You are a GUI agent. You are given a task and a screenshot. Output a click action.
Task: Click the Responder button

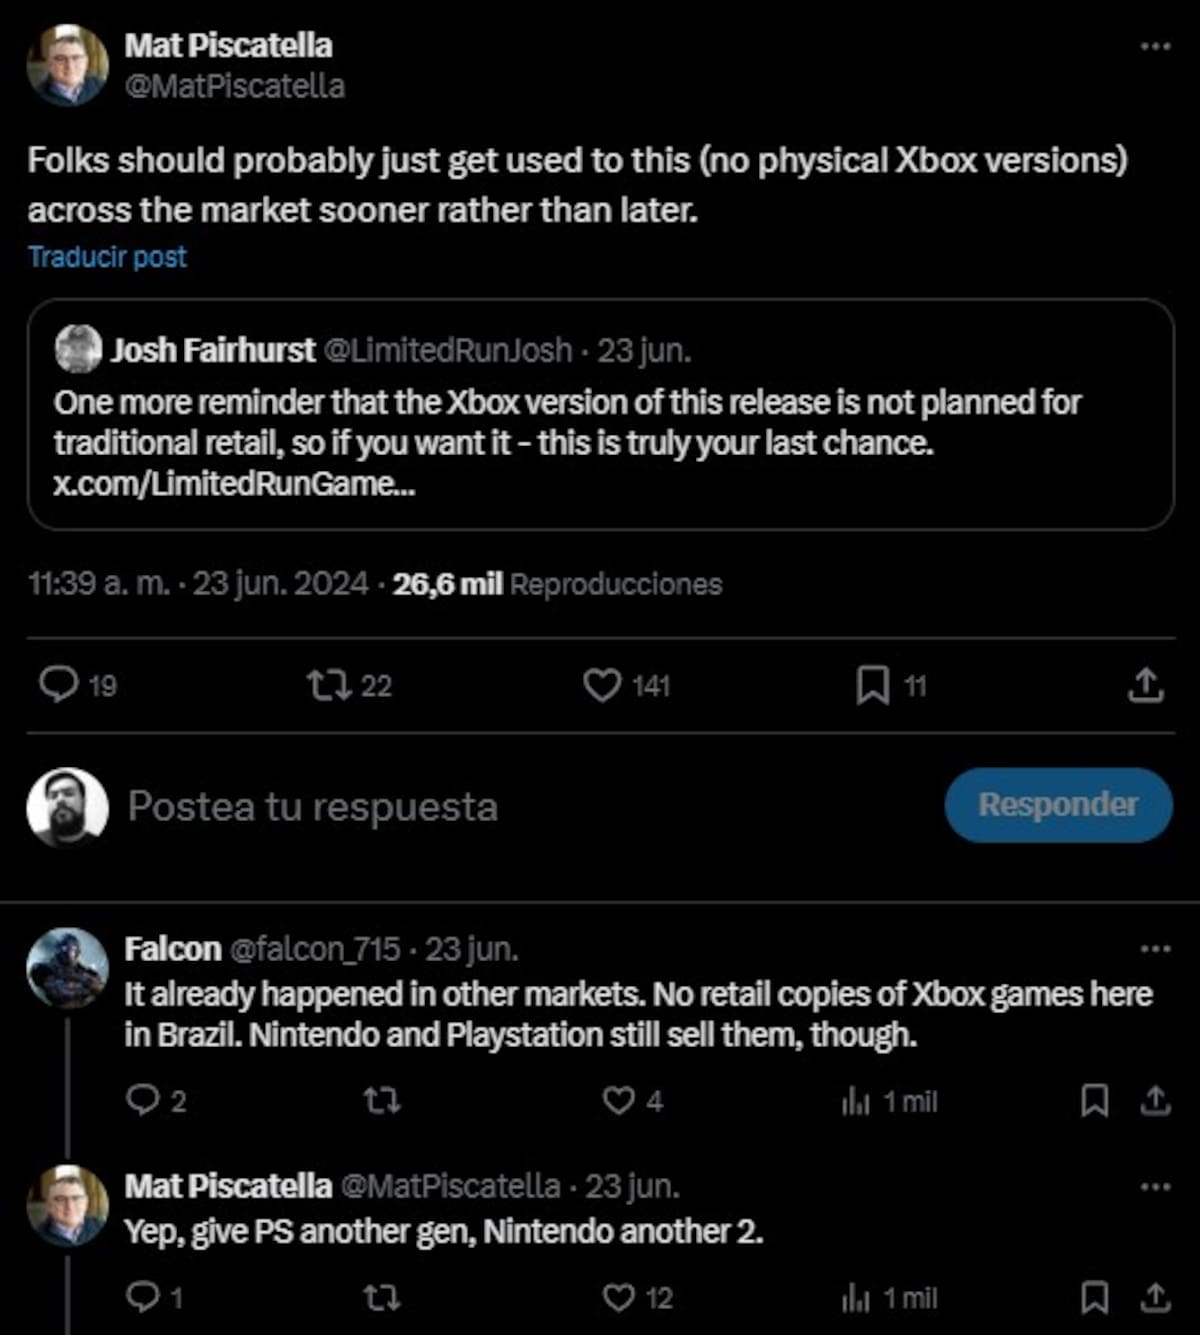[1058, 805]
